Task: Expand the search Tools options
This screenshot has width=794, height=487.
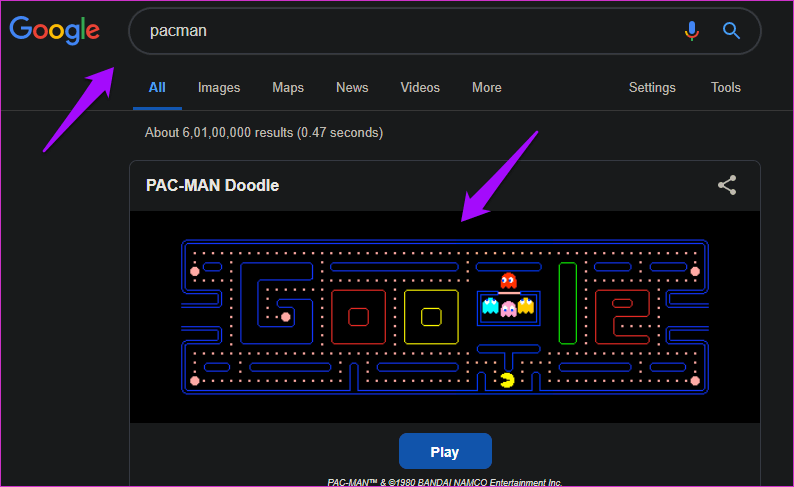Action: [x=725, y=87]
